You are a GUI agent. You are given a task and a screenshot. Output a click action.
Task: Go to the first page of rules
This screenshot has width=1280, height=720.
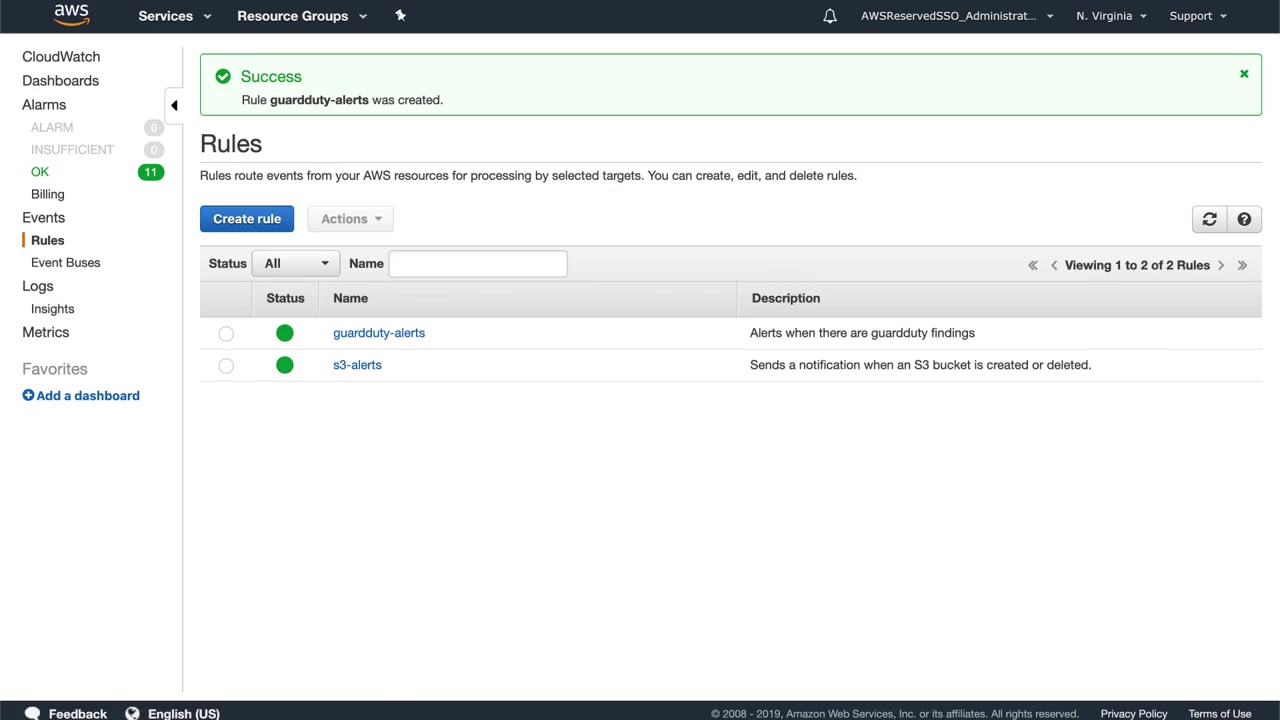[1032, 265]
